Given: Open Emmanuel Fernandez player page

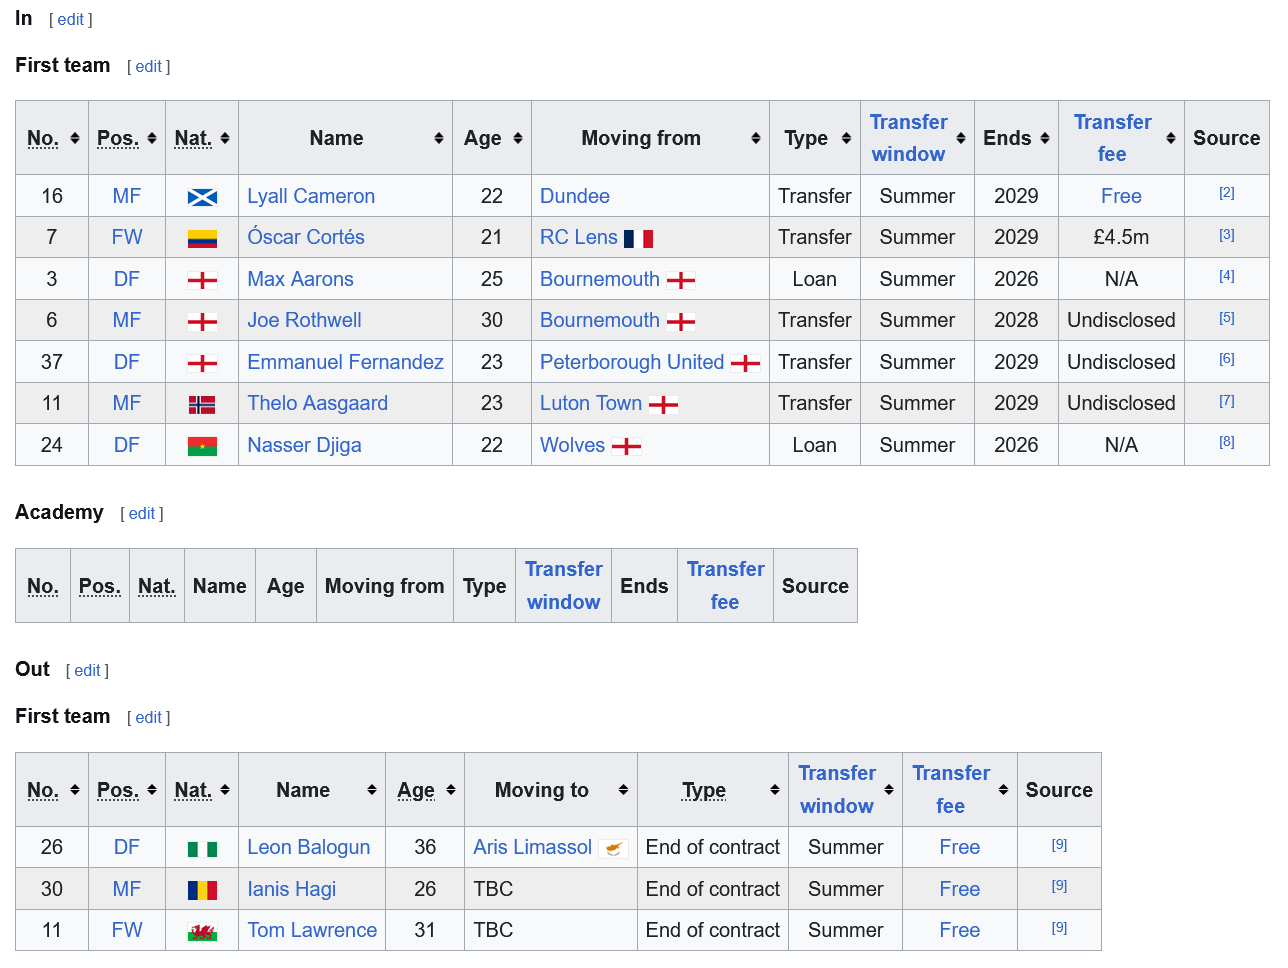Looking at the screenshot, I should point(345,363).
